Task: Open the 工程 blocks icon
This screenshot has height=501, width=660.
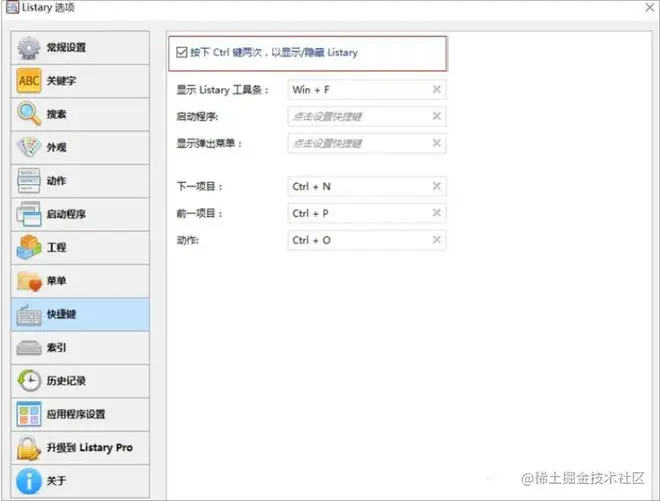Action: (x=29, y=247)
